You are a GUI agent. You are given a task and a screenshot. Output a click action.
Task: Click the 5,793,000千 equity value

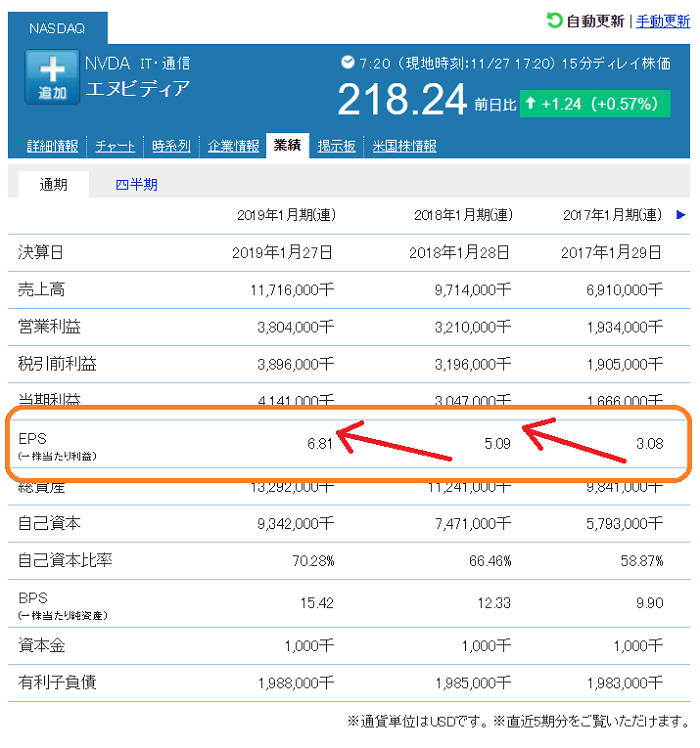pos(625,524)
